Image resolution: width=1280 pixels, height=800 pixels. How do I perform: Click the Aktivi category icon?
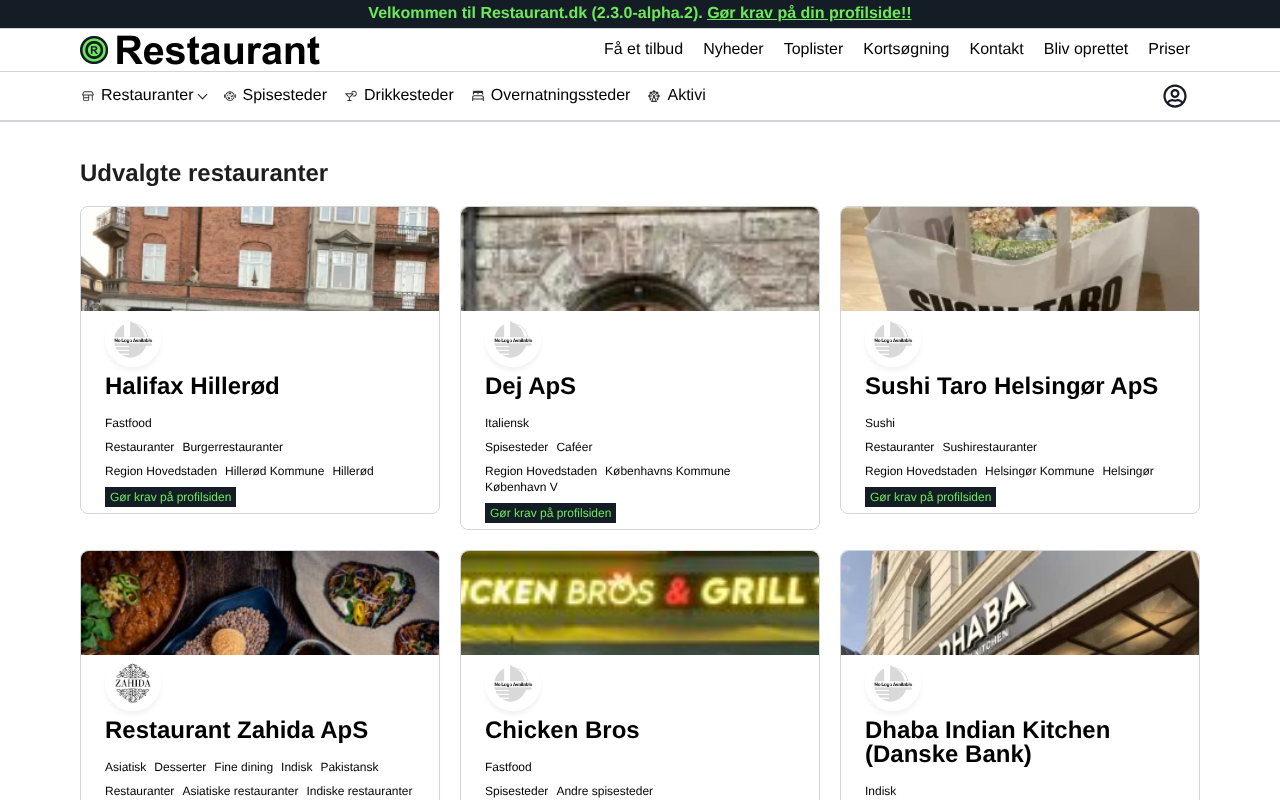pyautogui.click(x=654, y=96)
